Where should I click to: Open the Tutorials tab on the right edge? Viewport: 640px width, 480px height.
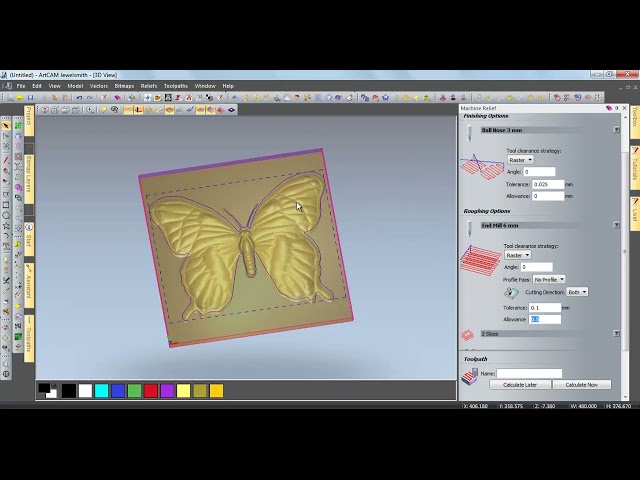coord(635,169)
